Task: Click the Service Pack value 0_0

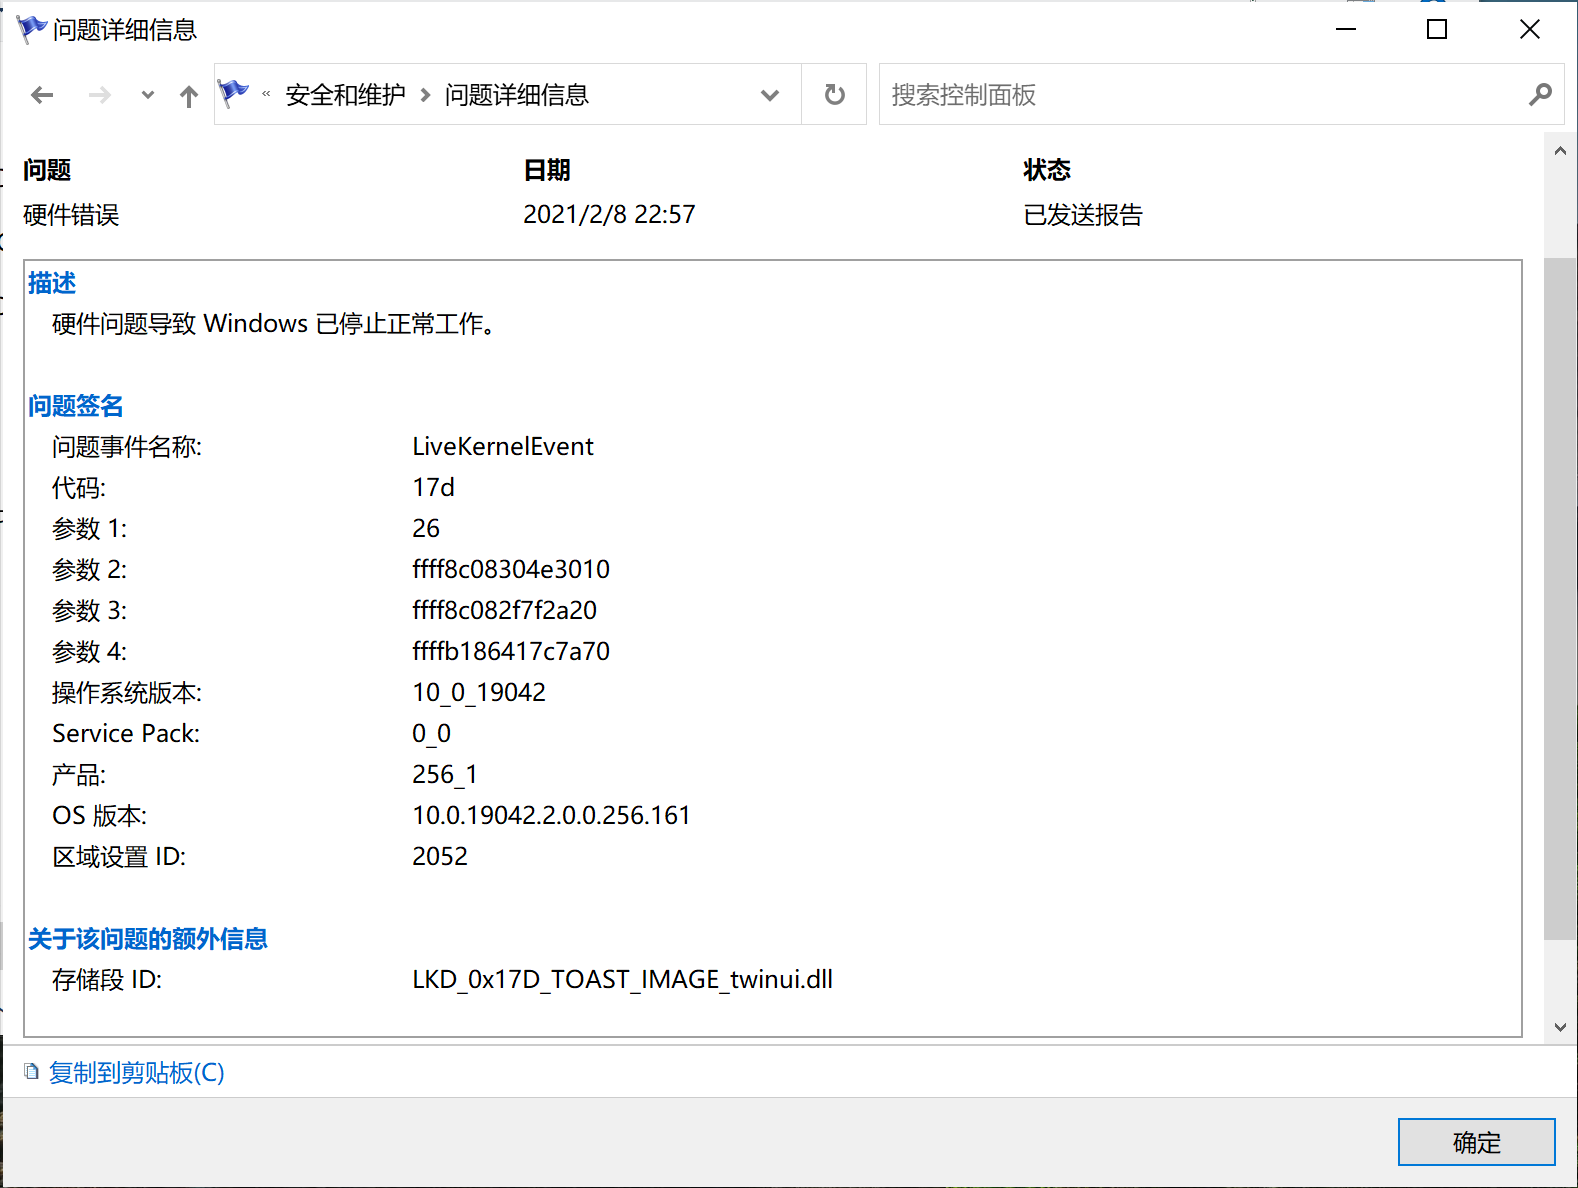Action: point(432,733)
